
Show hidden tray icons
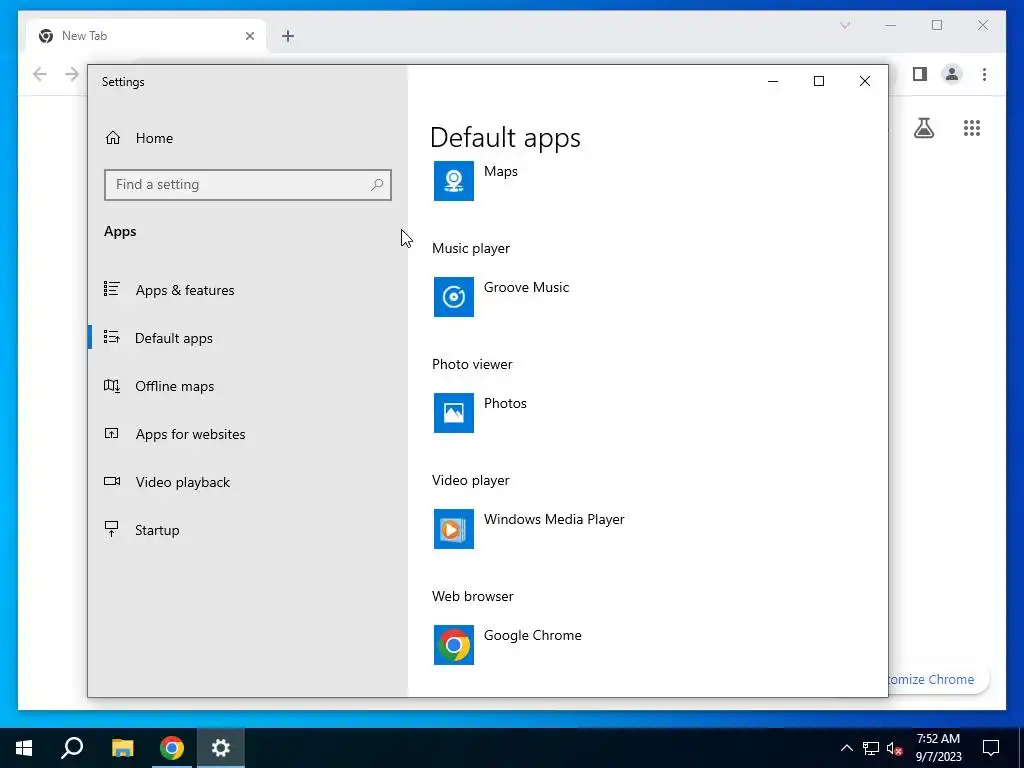pyautogui.click(x=846, y=748)
